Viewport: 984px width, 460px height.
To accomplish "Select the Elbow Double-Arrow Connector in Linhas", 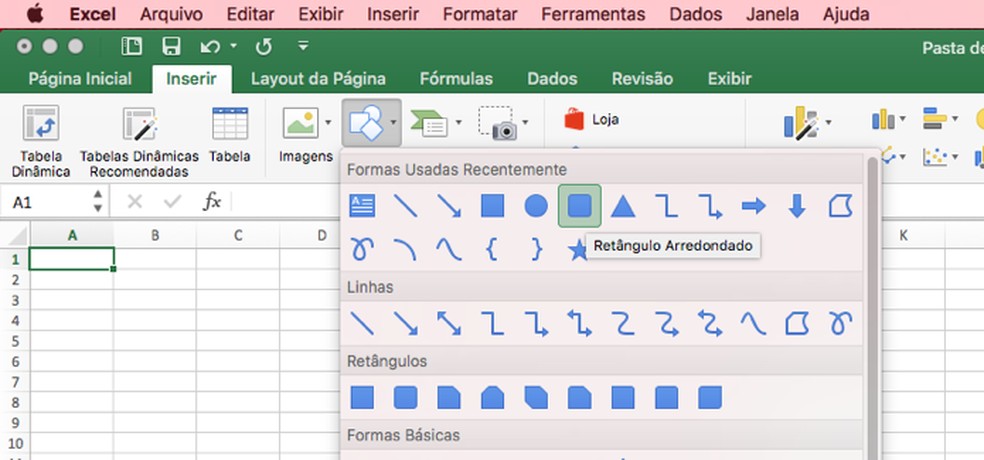I will tap(579, 324).
